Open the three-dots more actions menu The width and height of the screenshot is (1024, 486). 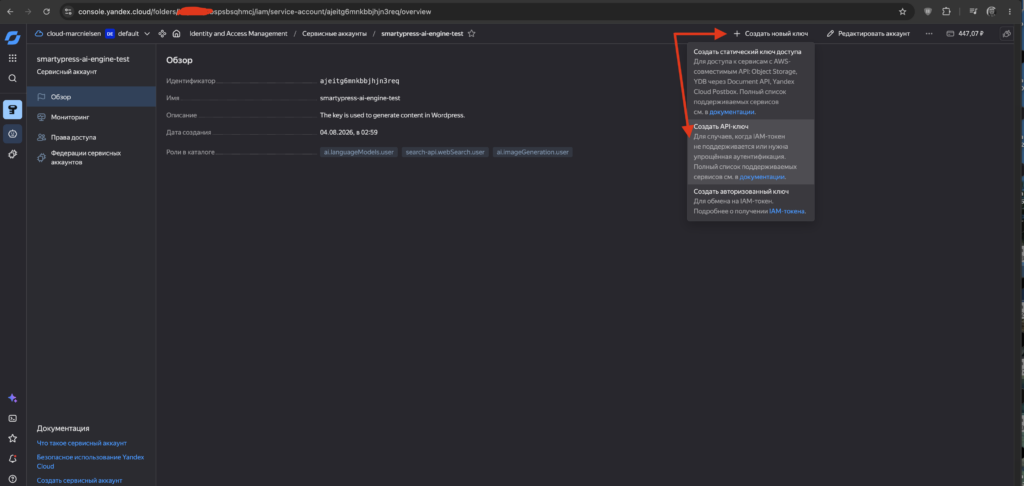(929, 33)
